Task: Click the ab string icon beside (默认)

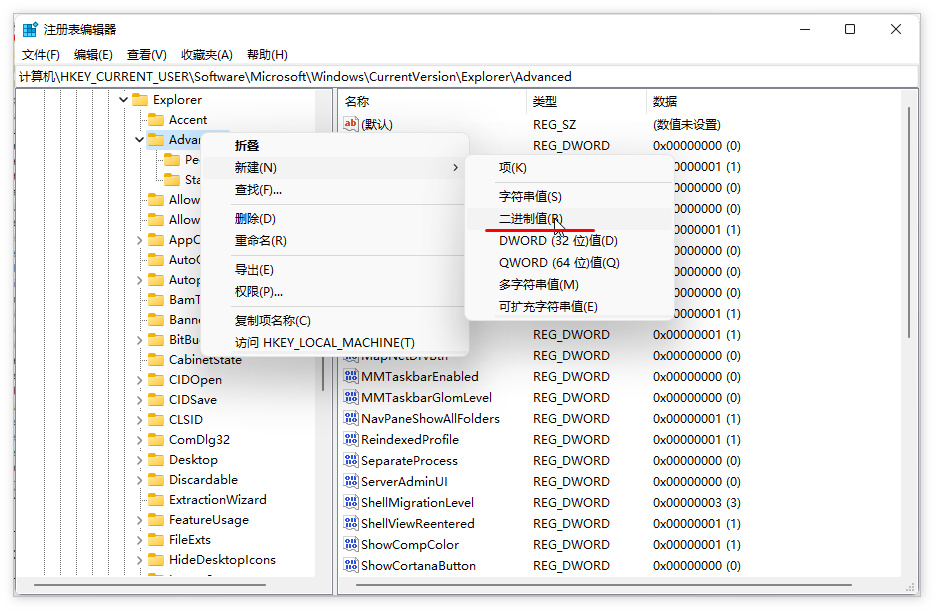Action: coord(352,124)
